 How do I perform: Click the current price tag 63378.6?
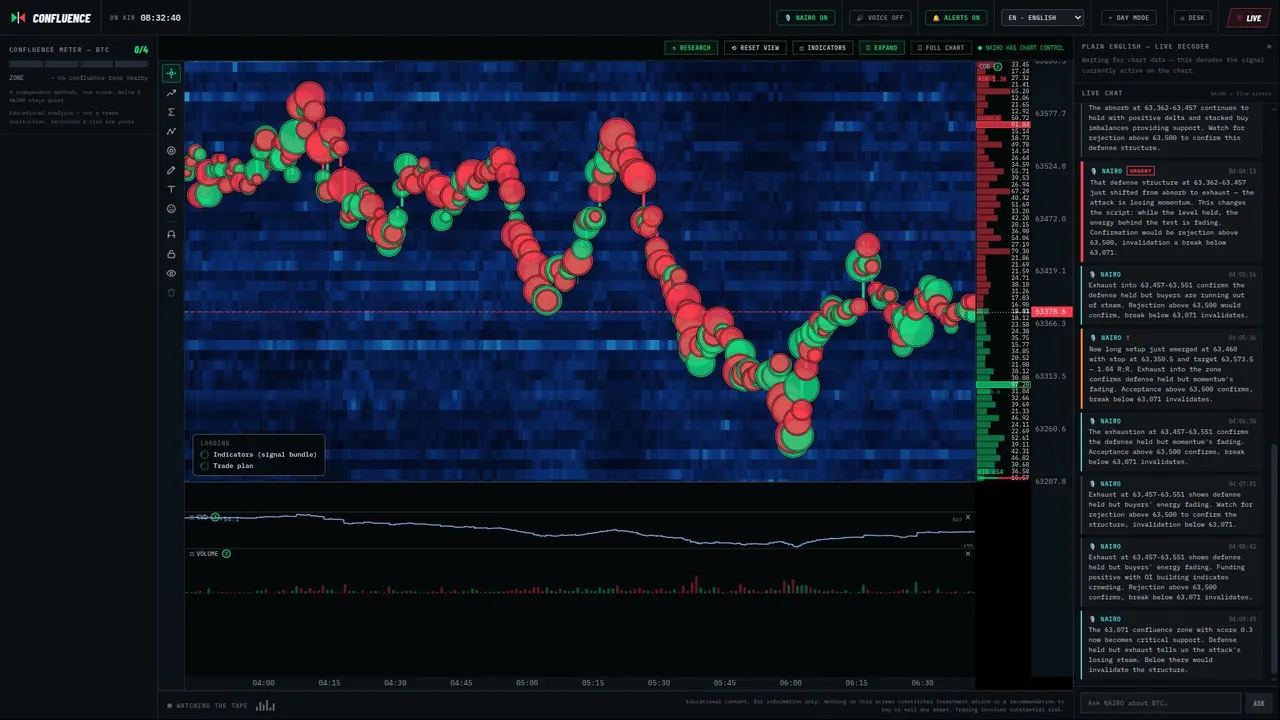1051,312
